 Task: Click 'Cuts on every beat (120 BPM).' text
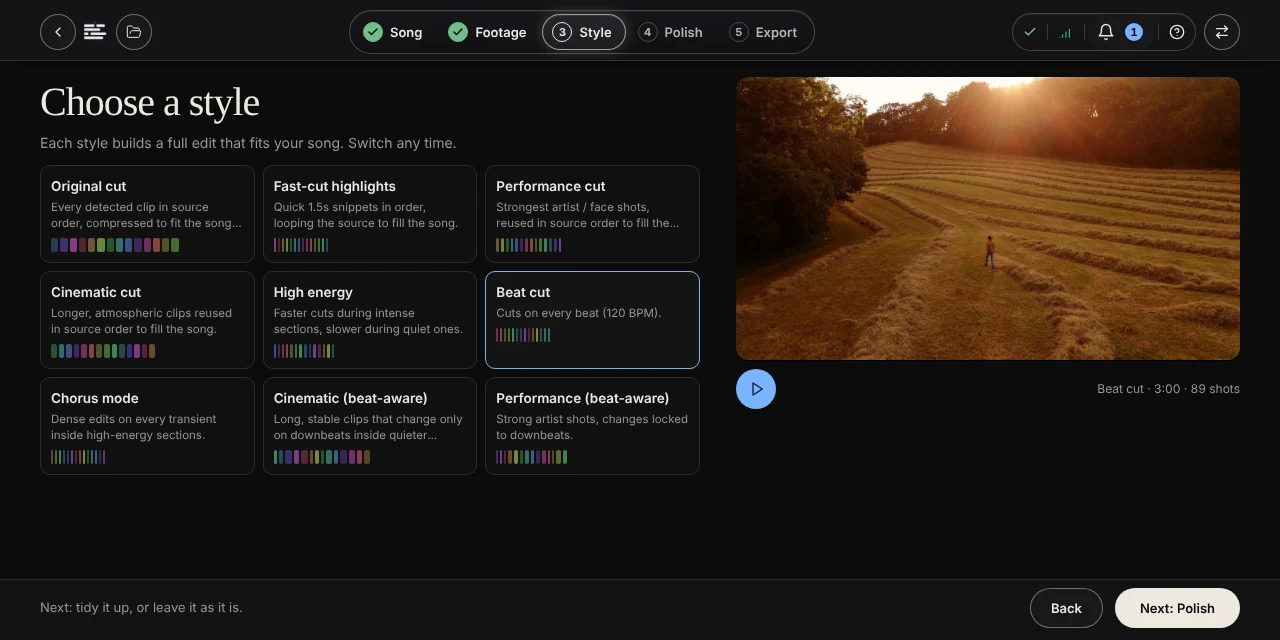coord(579,313)
